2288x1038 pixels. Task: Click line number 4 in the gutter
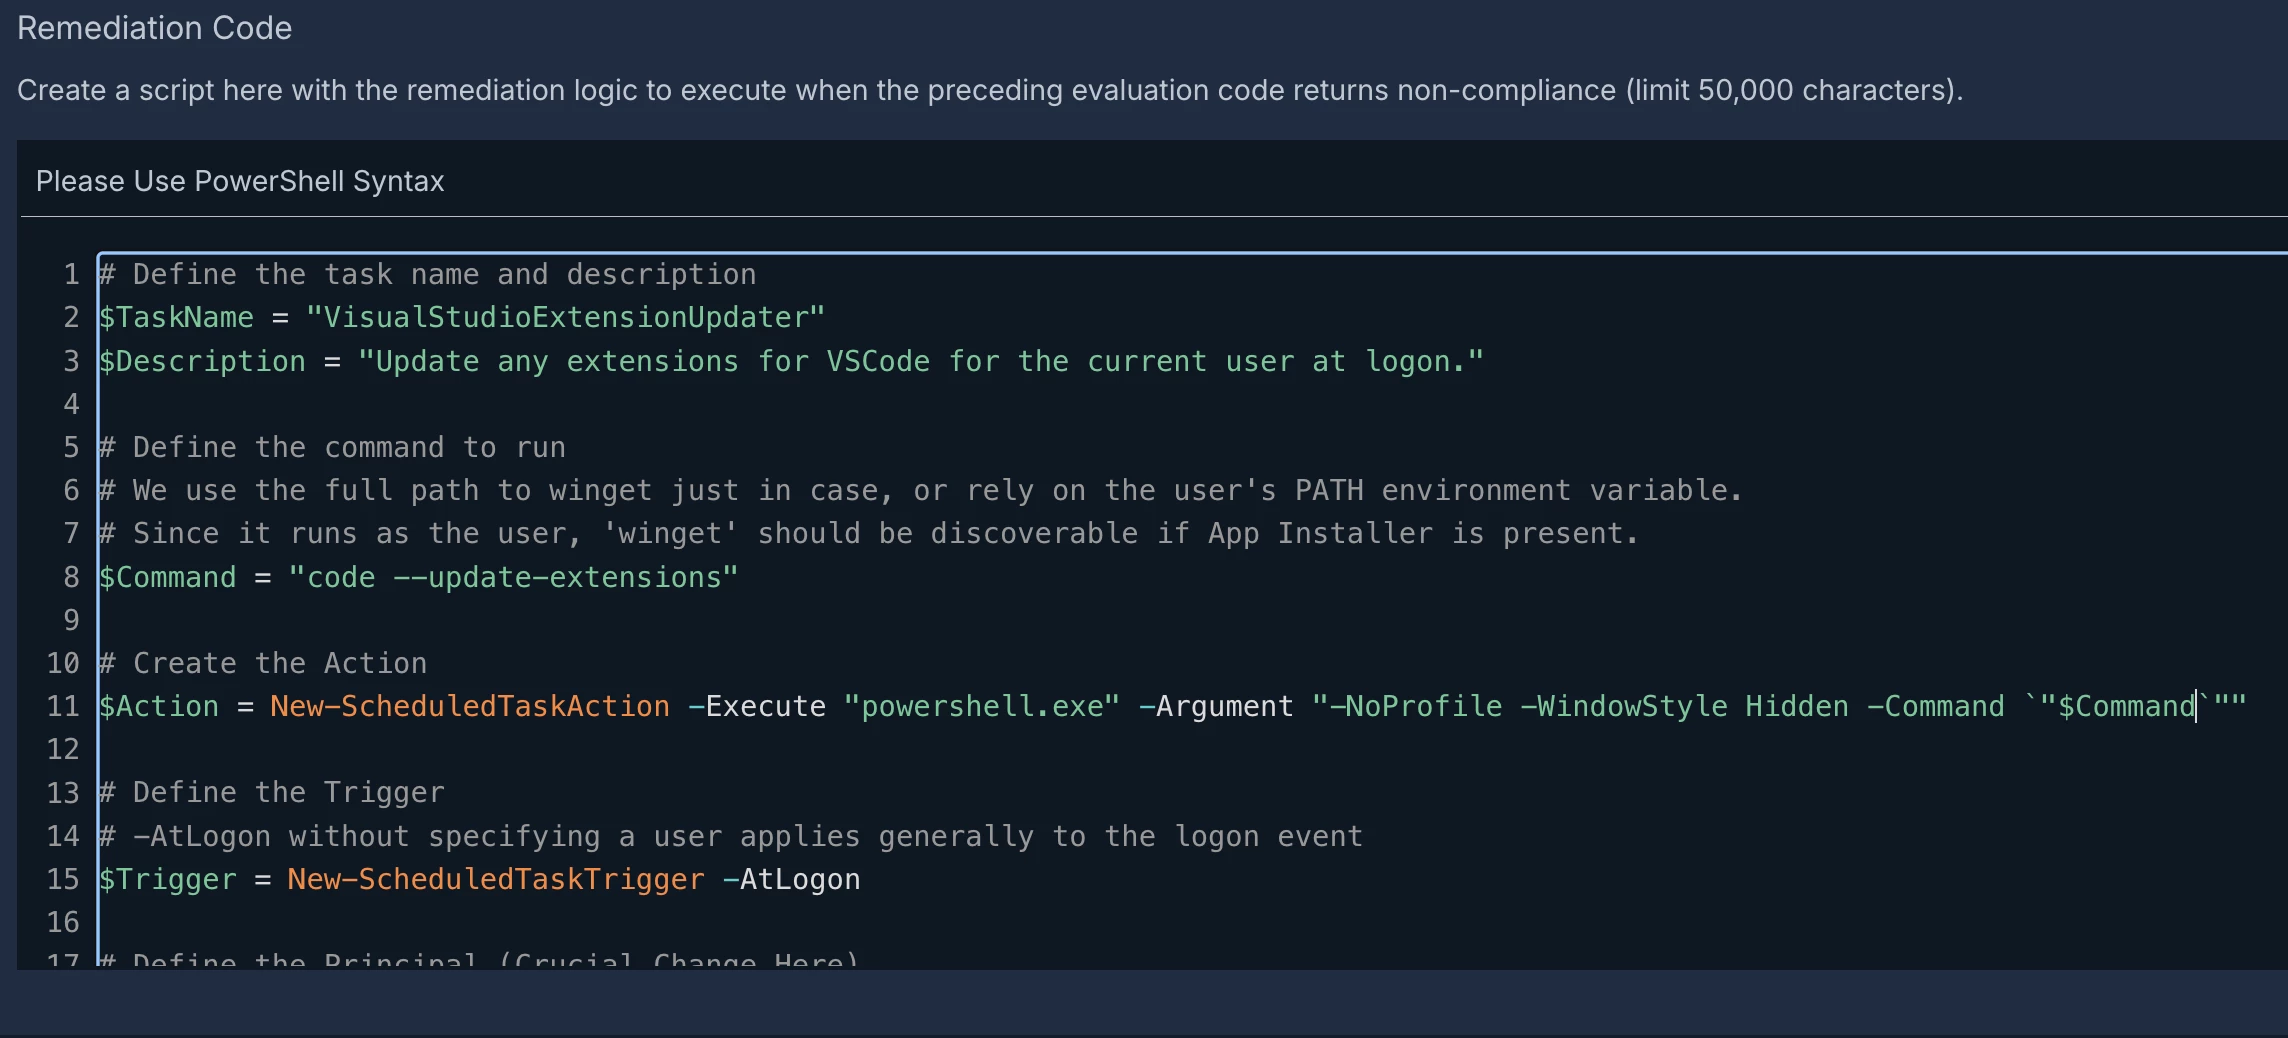click(71, 404)
